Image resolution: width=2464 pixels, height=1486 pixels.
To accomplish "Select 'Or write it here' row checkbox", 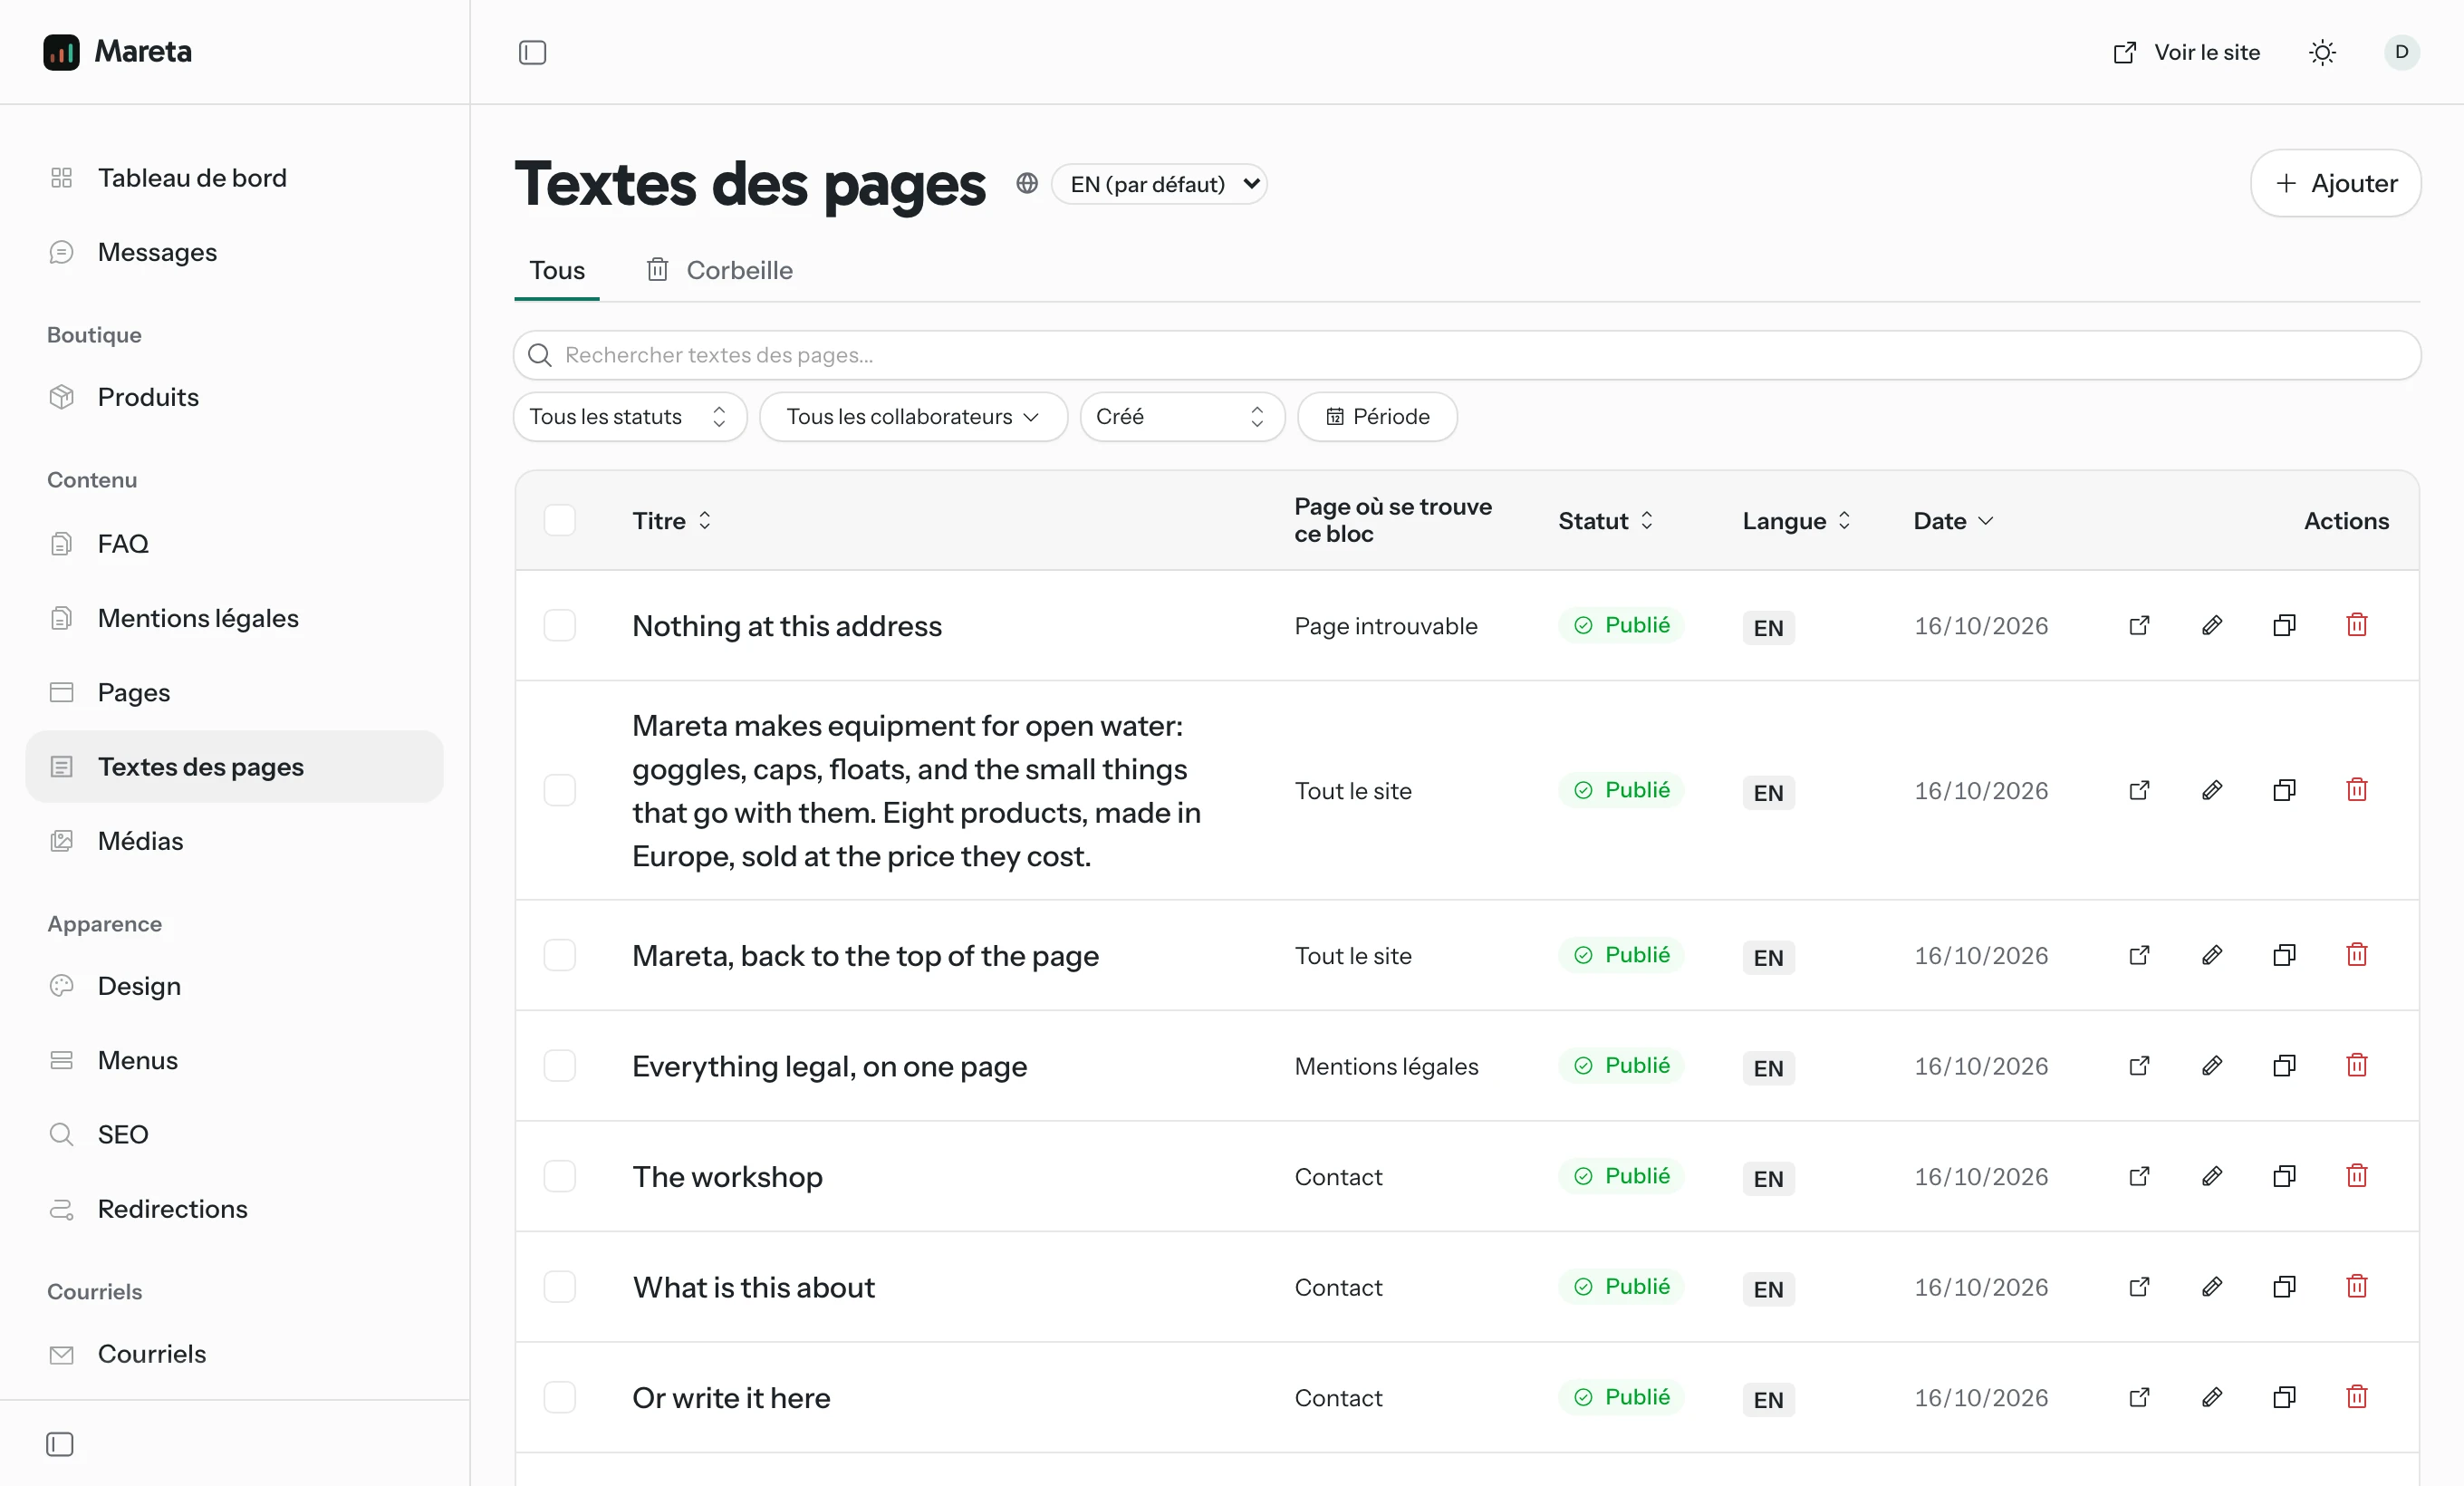I will (559, 1398).
